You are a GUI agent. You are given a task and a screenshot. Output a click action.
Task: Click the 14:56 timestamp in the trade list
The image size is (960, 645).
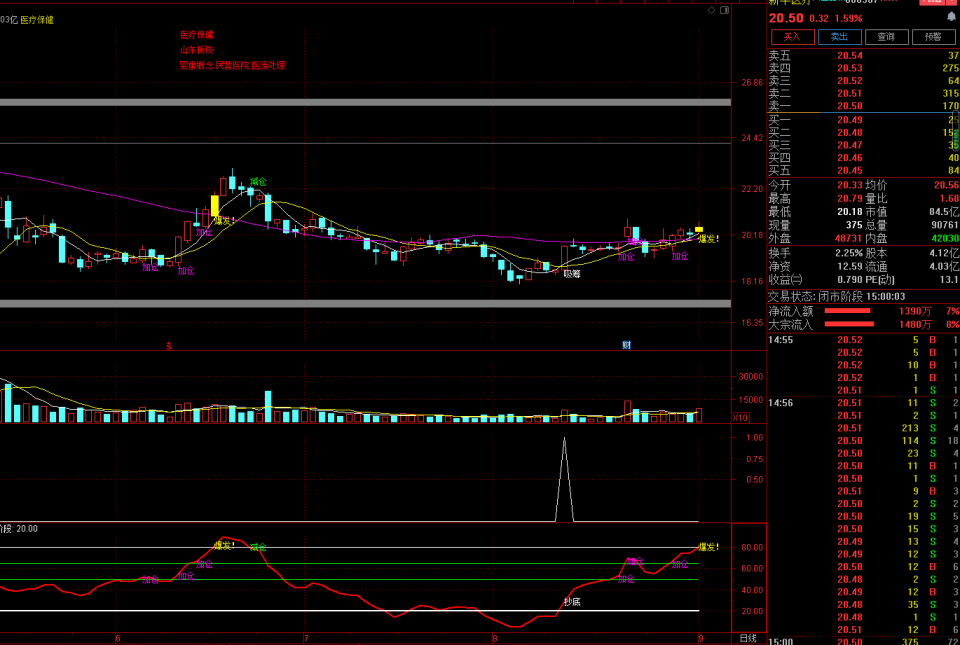(x=781, y=403)
